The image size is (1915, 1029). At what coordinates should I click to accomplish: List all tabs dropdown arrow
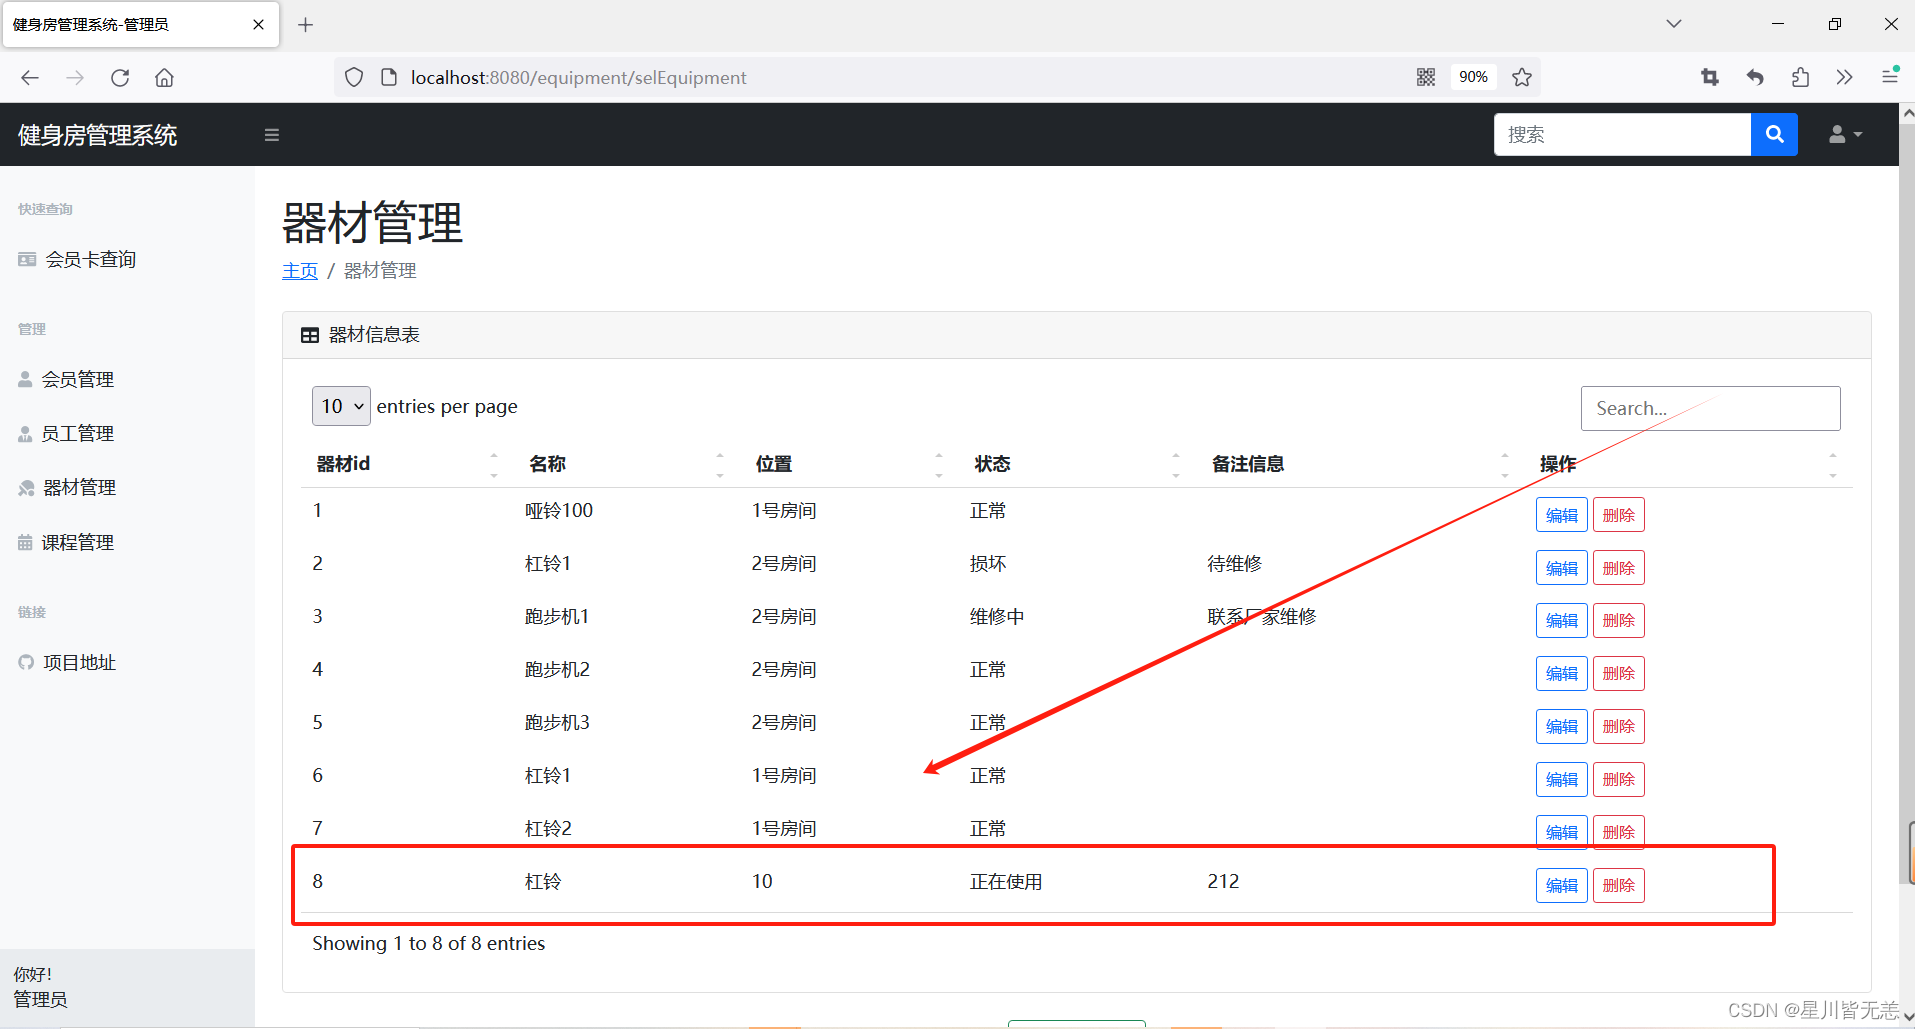(x=1674, y=24)
